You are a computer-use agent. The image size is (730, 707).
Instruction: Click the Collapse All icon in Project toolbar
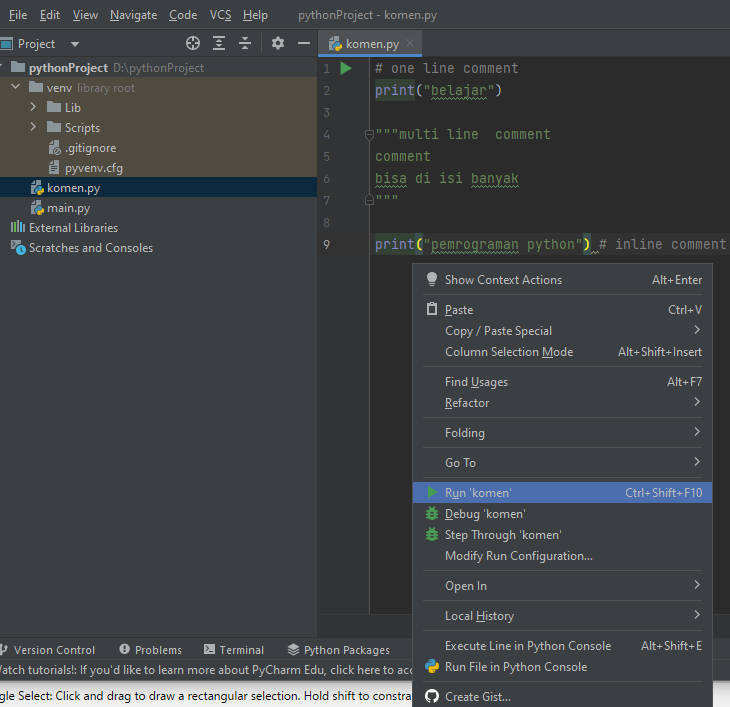tap(245, 43)
